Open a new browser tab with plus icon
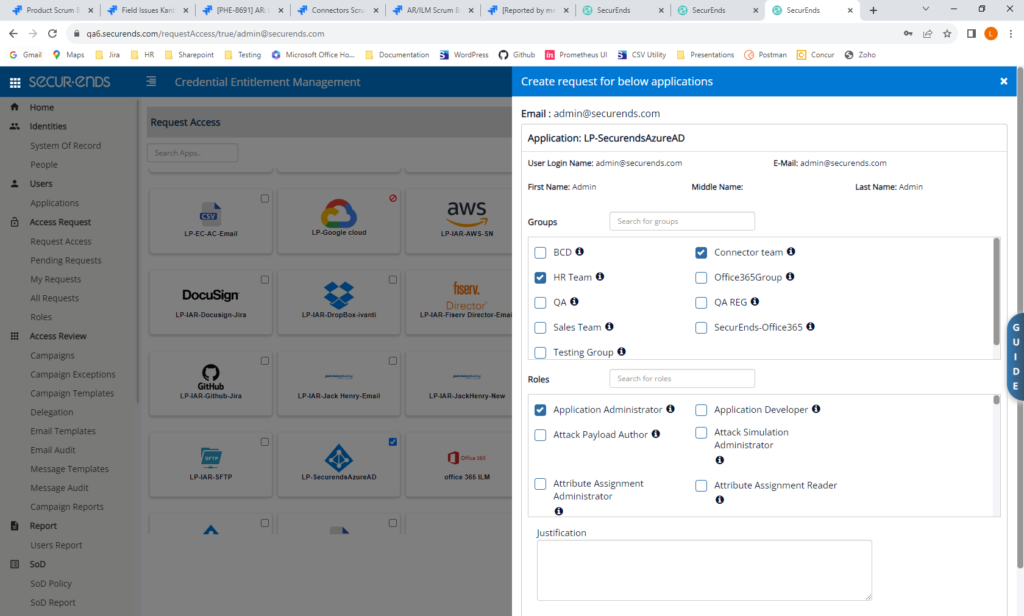The height and width of the screenshot is (616, 1024). tap(873, 10)
